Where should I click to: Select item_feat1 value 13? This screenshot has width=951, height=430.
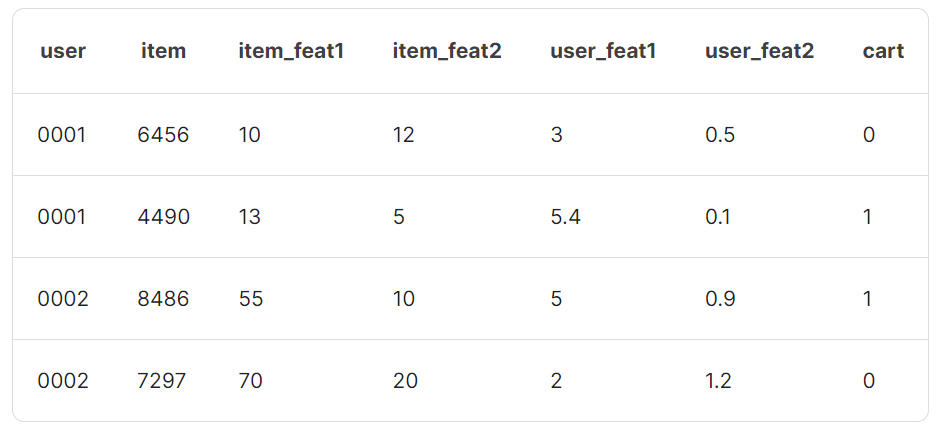(x=249, y=217)
